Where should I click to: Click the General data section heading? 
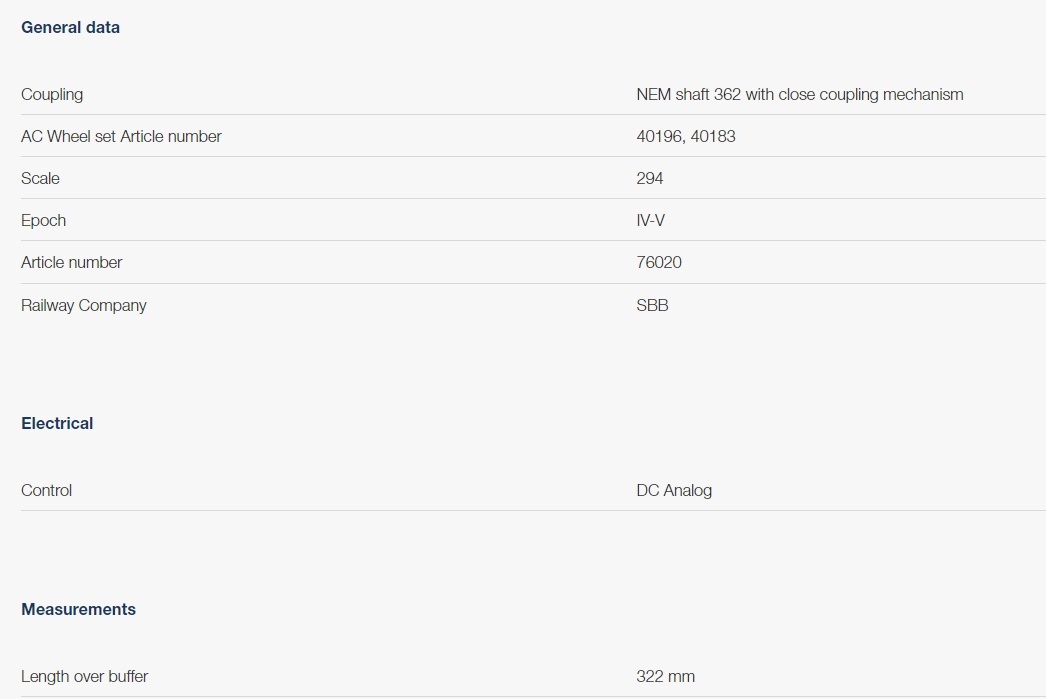pyautogui.click(x=70, y=28)
